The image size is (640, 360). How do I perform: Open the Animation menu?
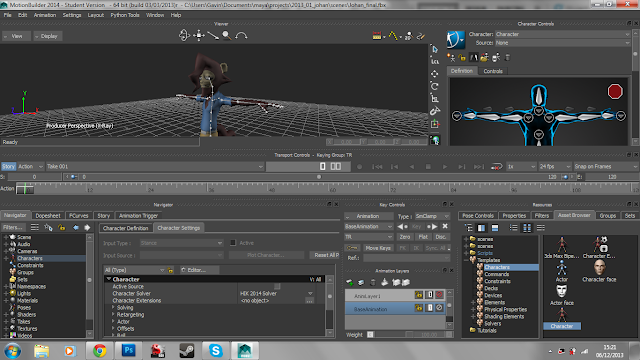coord(44,15)
